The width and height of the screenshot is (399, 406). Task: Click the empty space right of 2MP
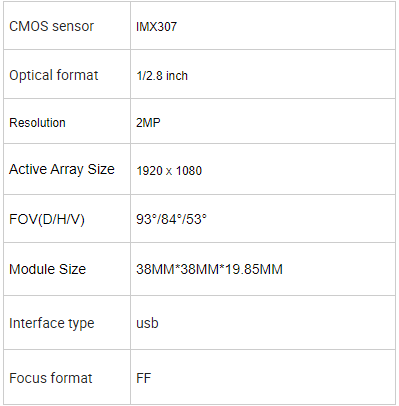[278, 122]
